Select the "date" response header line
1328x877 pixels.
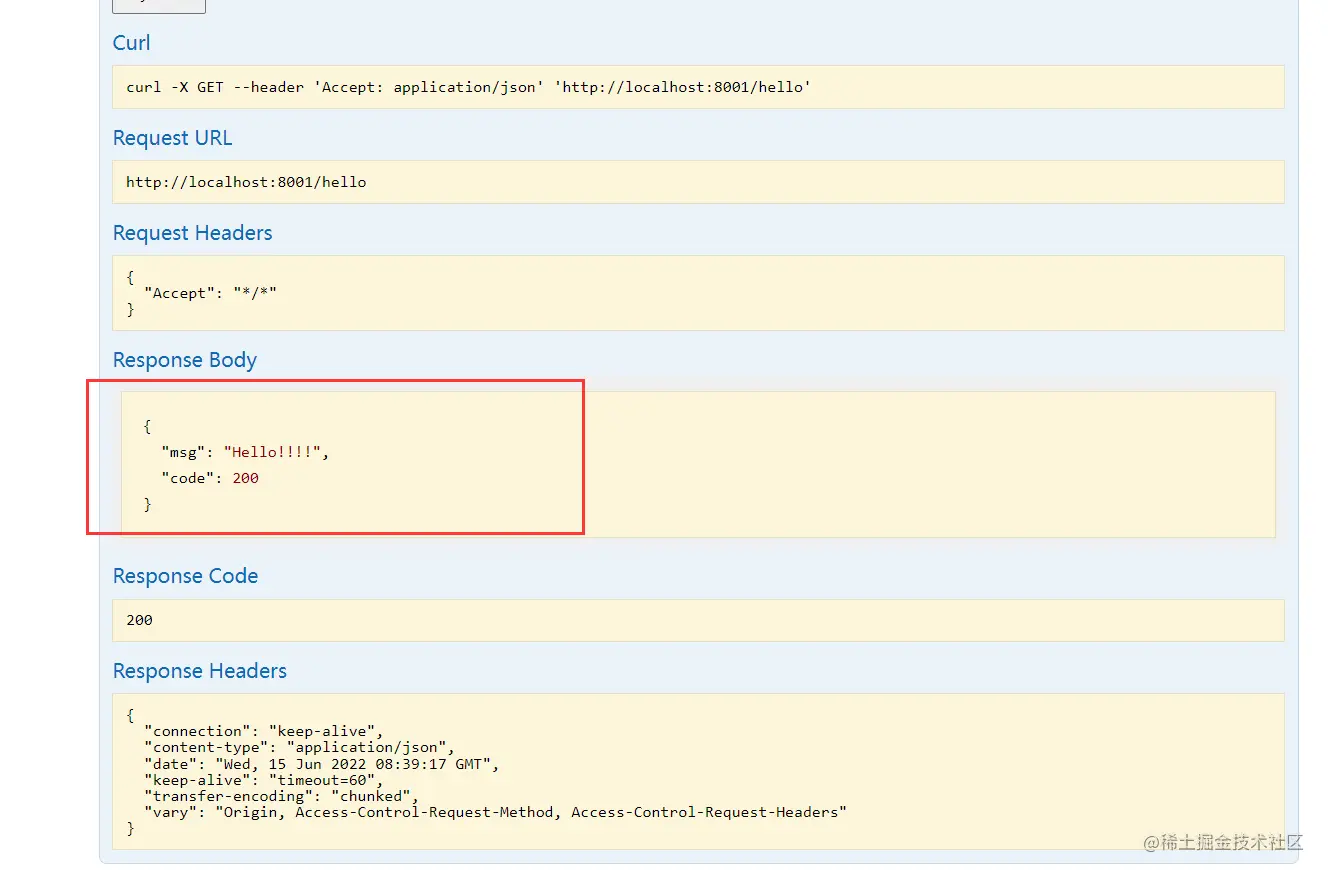point(321,764)
